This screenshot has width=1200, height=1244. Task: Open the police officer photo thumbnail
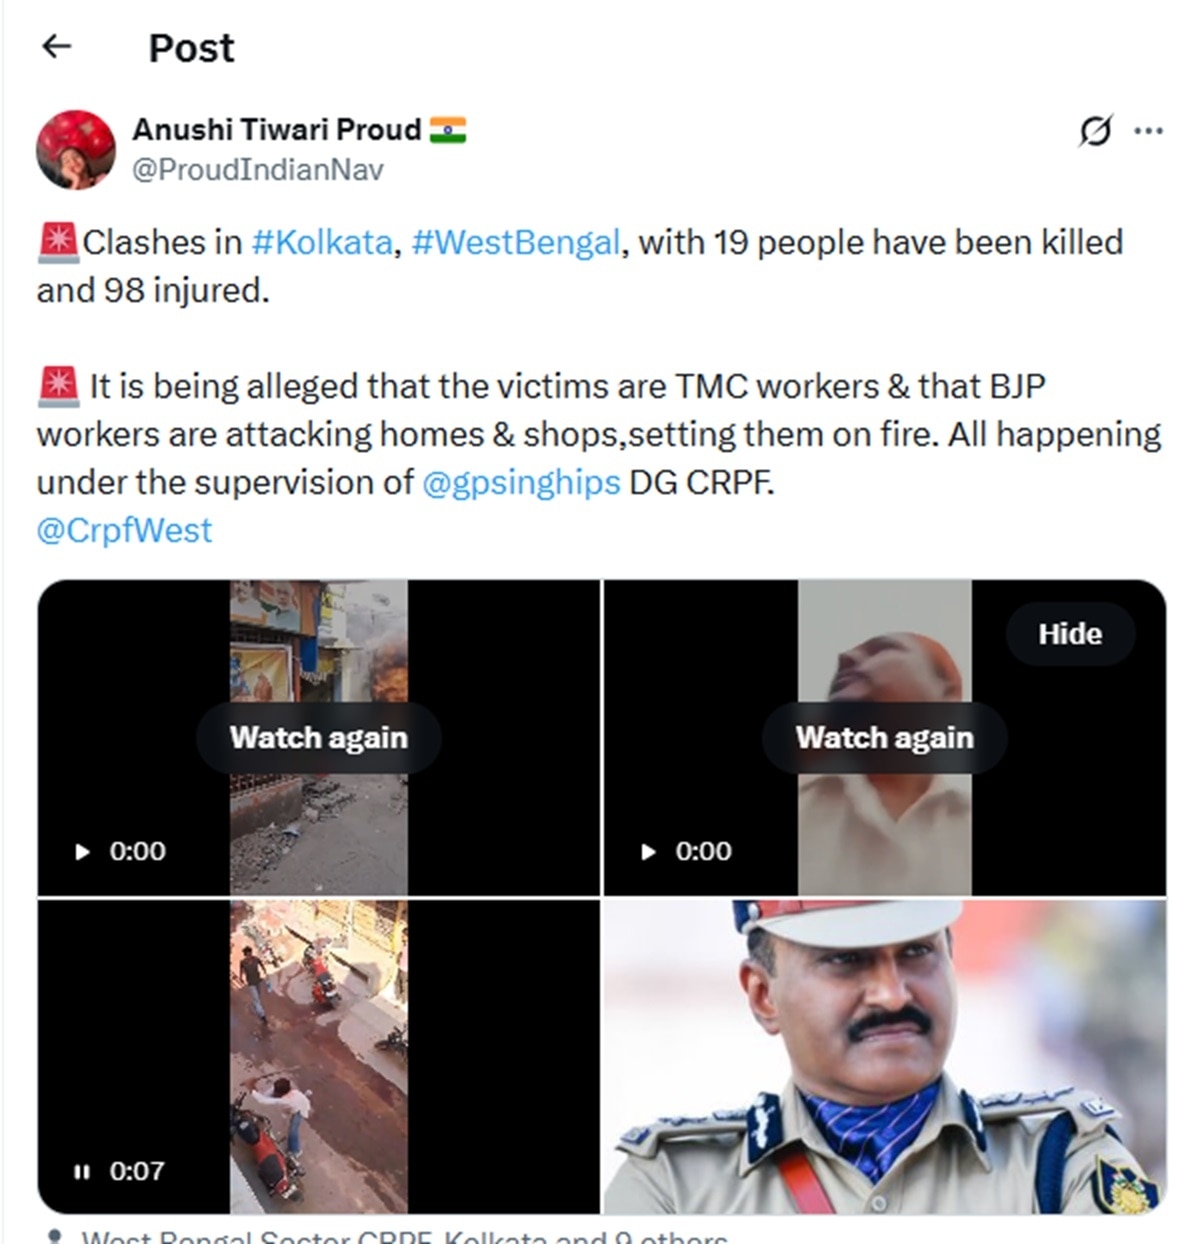[x=885, y=1057]
